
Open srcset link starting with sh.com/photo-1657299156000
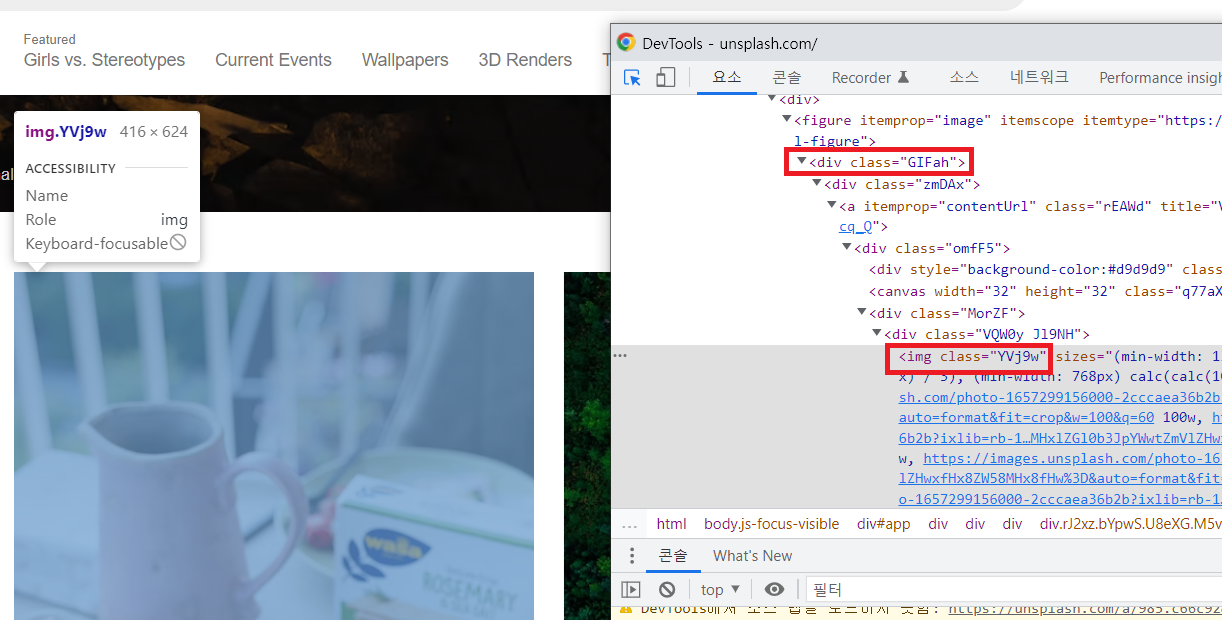(x=1060, y=397)
